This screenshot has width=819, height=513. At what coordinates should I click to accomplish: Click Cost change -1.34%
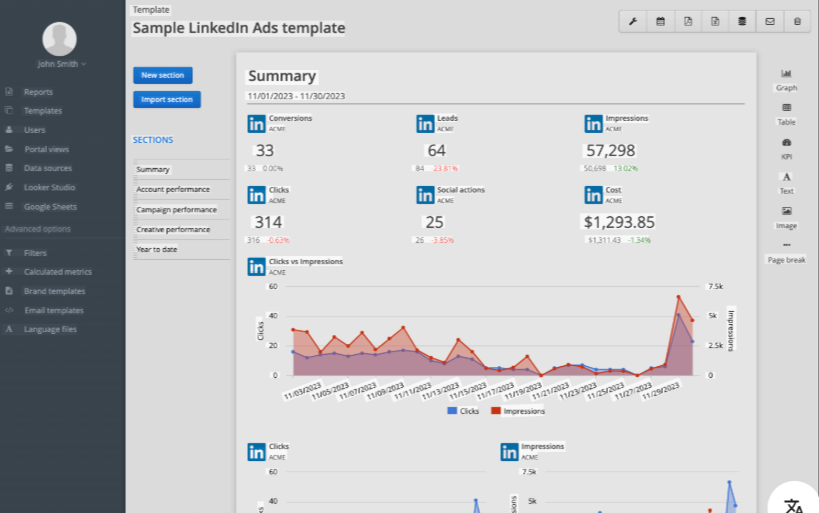(x=639, y=240)
